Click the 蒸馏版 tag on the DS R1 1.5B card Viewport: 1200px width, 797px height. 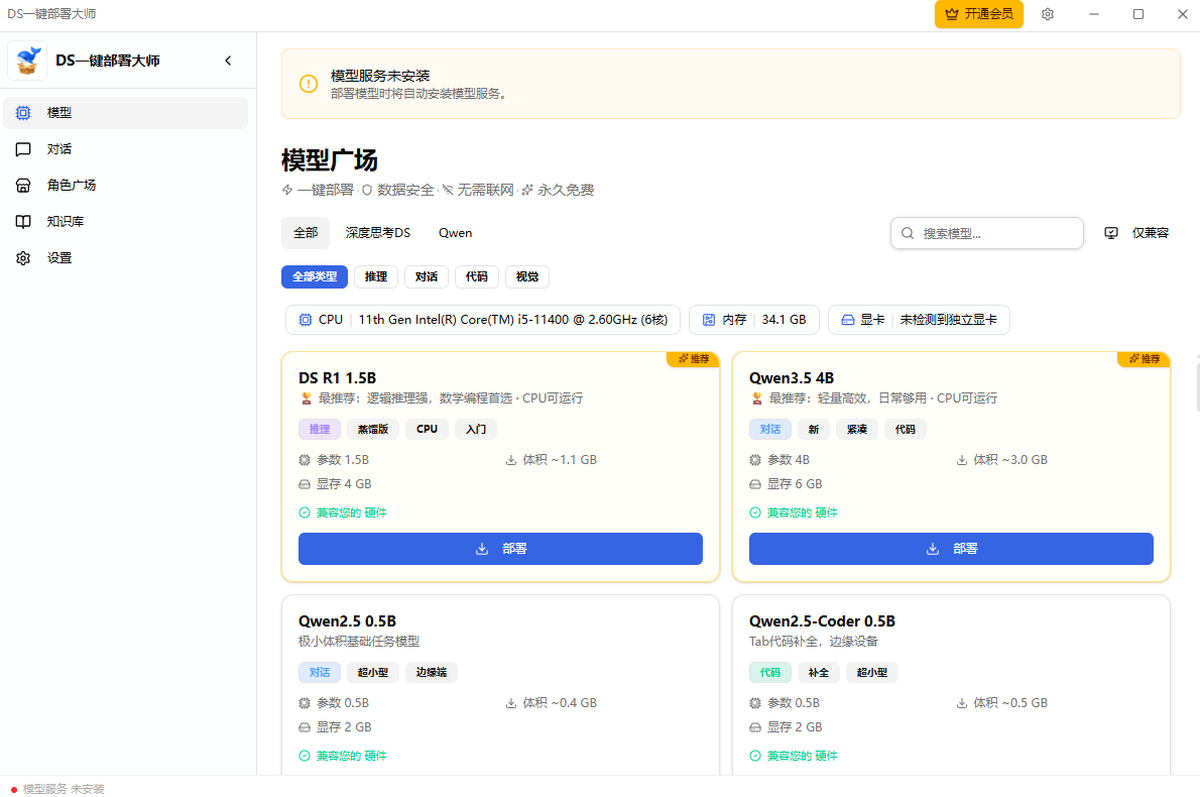[372, 429]
